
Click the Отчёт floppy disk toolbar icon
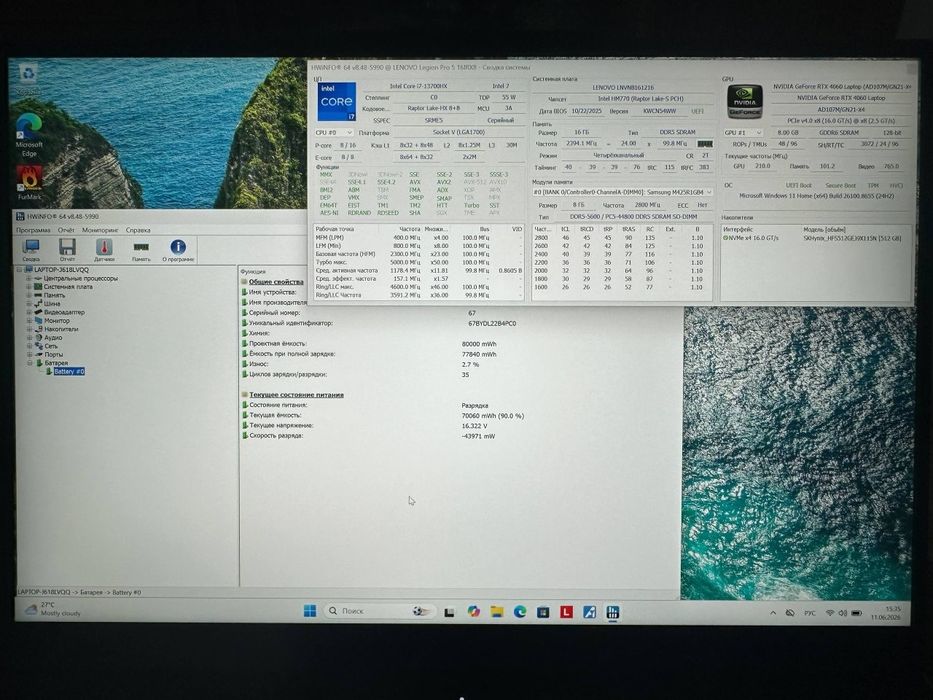click(x=67, y=249)
